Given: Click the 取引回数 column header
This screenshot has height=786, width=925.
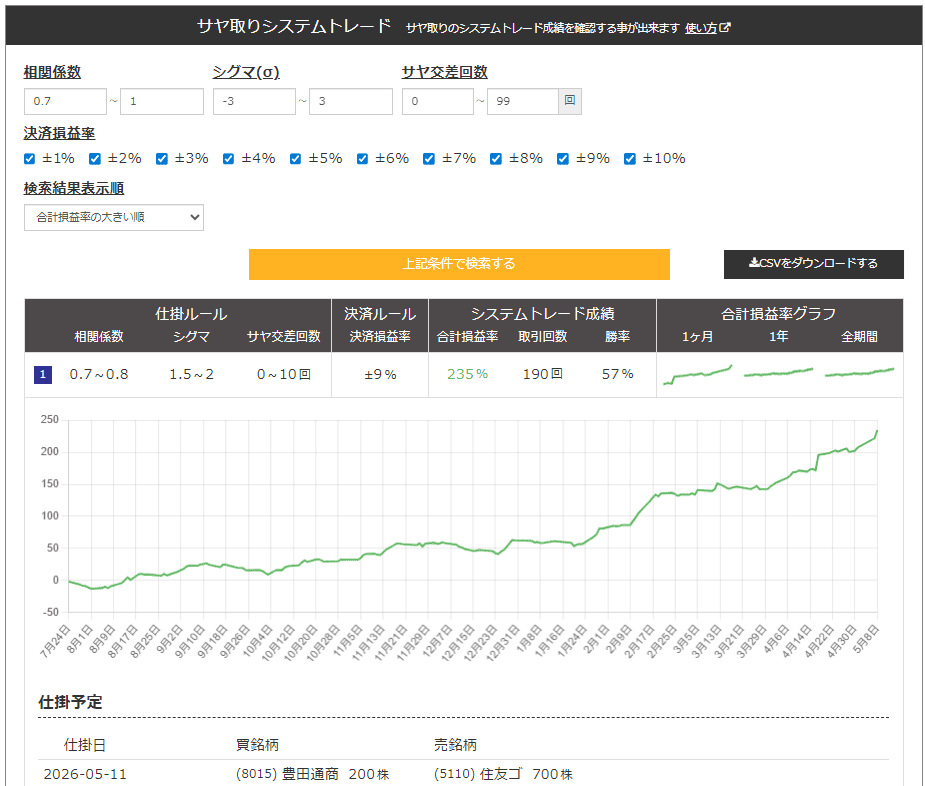Looking at the screenshot, I should tap(542, 337).
